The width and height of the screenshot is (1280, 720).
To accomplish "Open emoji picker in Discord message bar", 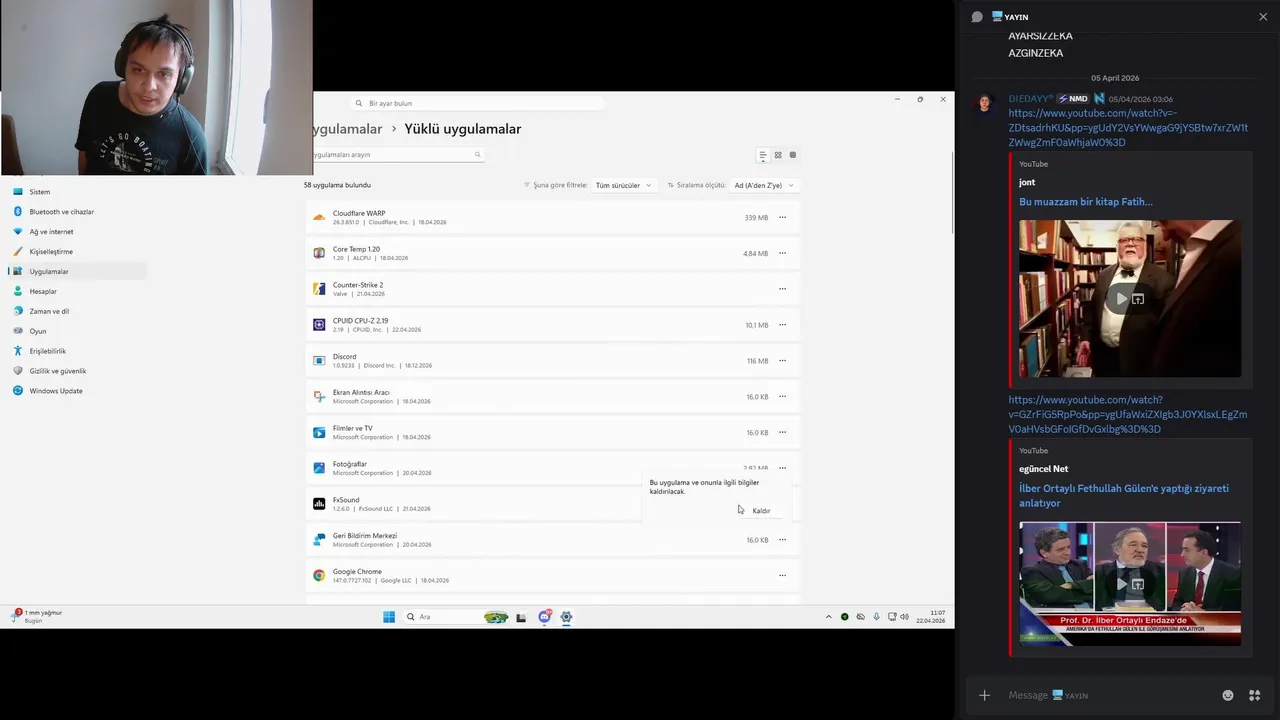I will click(1228, 695).
